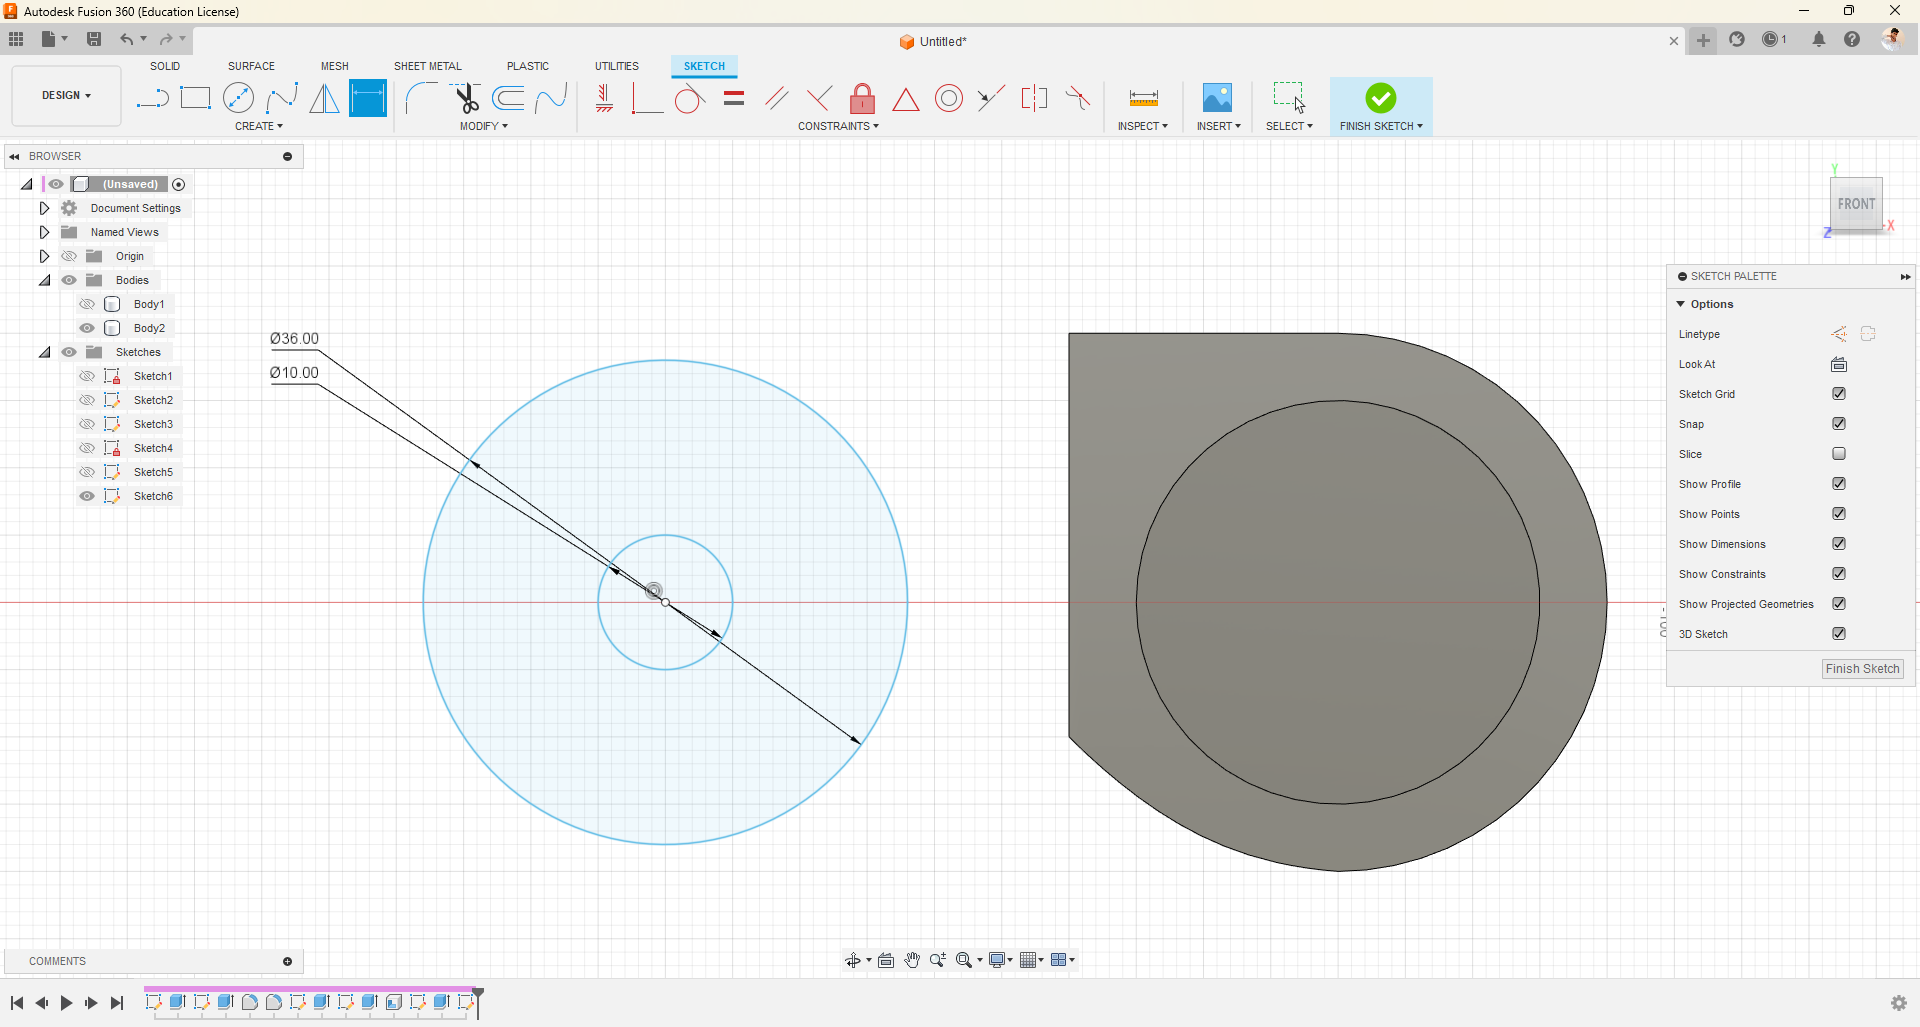
Task: Switch to the MESH tab
Action: pyautogui.click(x=335, y=66)
